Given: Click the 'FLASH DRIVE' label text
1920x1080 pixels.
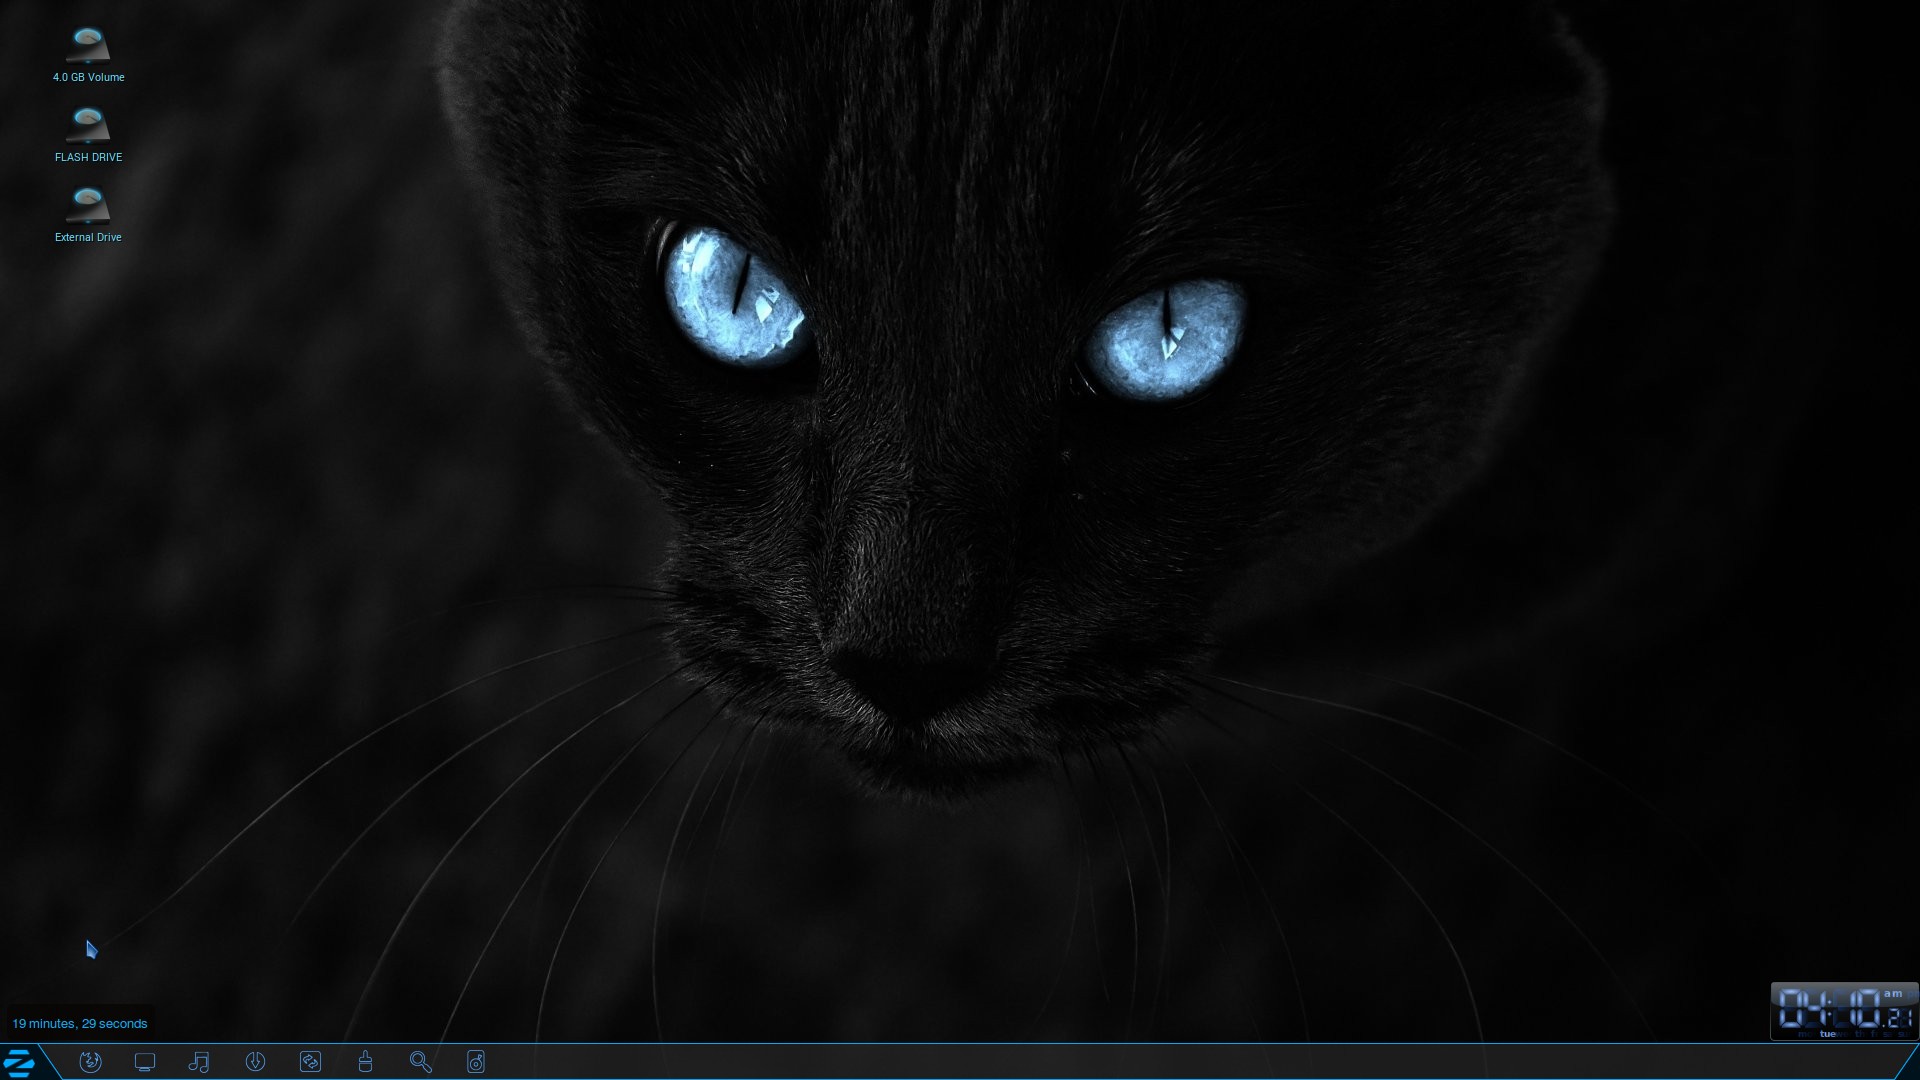Looking at the screenshot, I should 88,157.
